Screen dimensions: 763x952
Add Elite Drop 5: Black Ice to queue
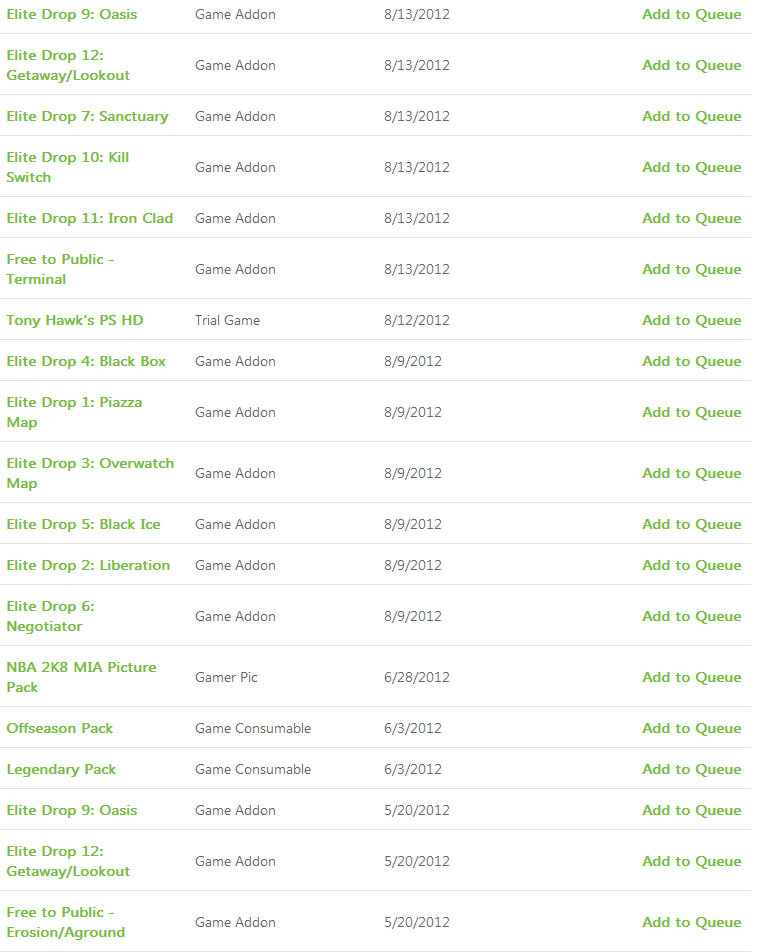[x=691, y=524]
